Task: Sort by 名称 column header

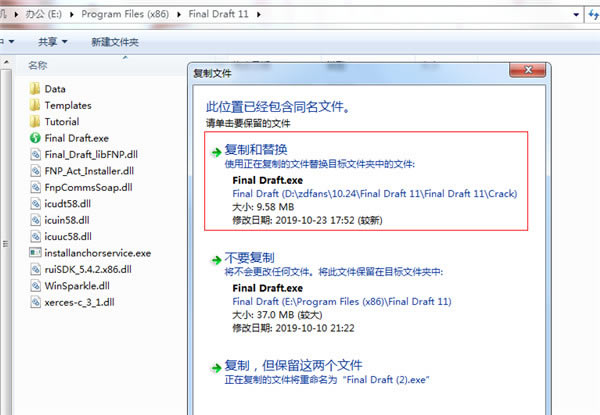Action: 38,65
